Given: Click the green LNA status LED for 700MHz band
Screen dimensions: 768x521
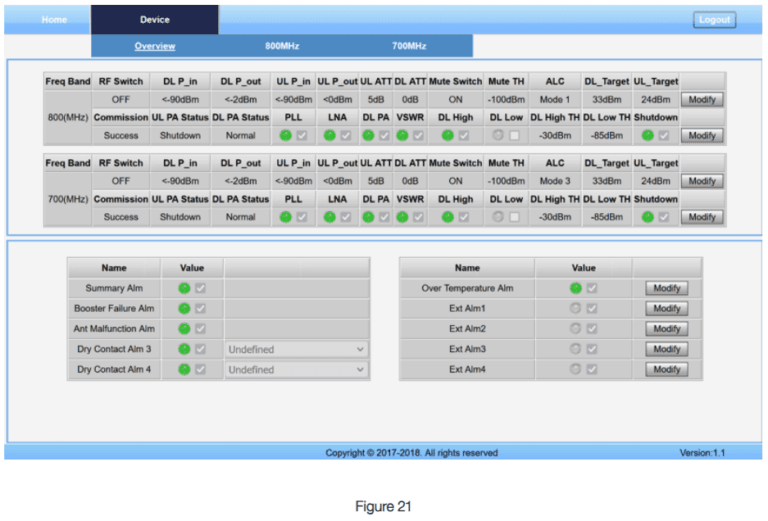Looking at the screenshot, I should 329,217.
